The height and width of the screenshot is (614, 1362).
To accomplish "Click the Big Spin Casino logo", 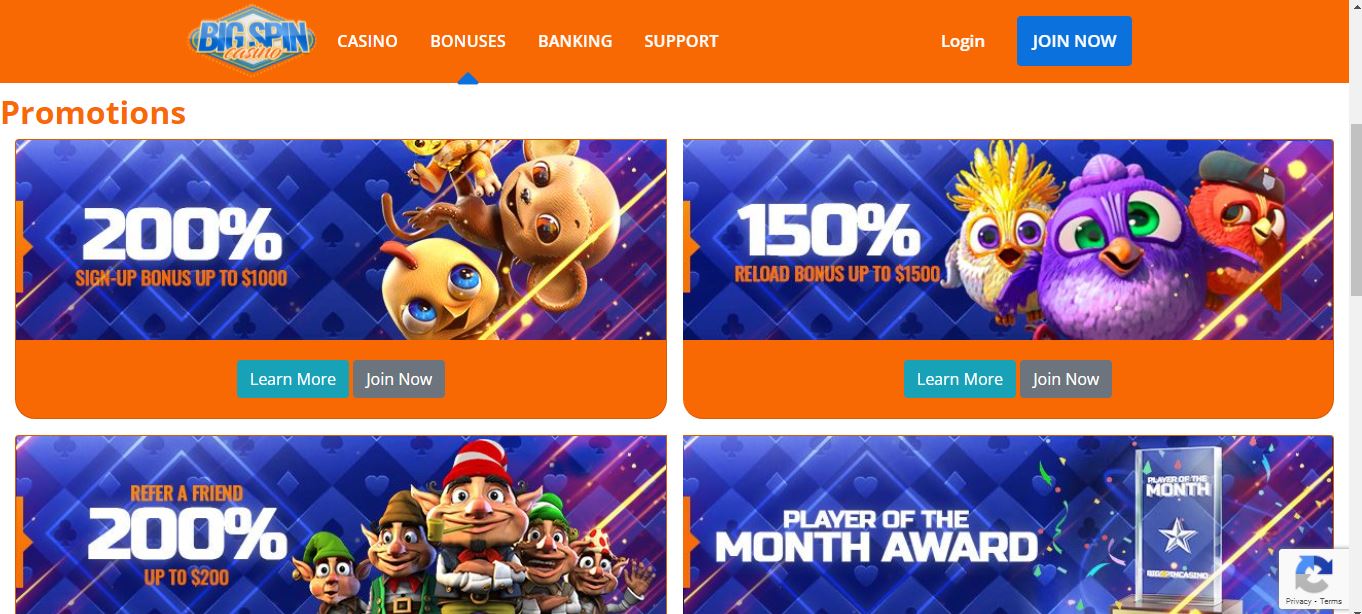I will pyautogui.click(x=252, y=41).
